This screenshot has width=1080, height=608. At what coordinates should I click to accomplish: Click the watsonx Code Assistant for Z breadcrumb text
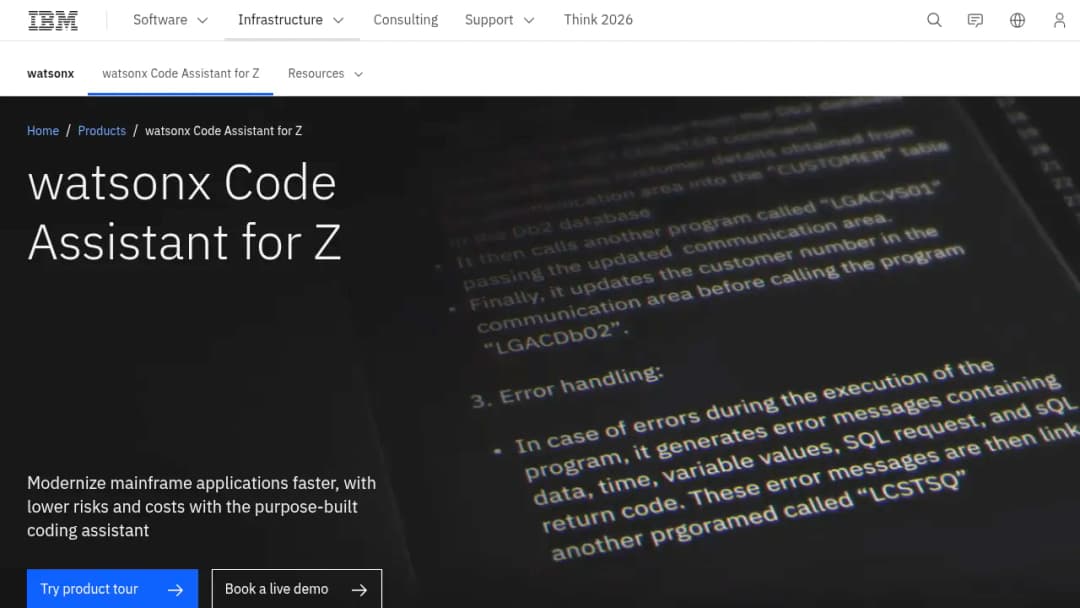coord(223,131)
